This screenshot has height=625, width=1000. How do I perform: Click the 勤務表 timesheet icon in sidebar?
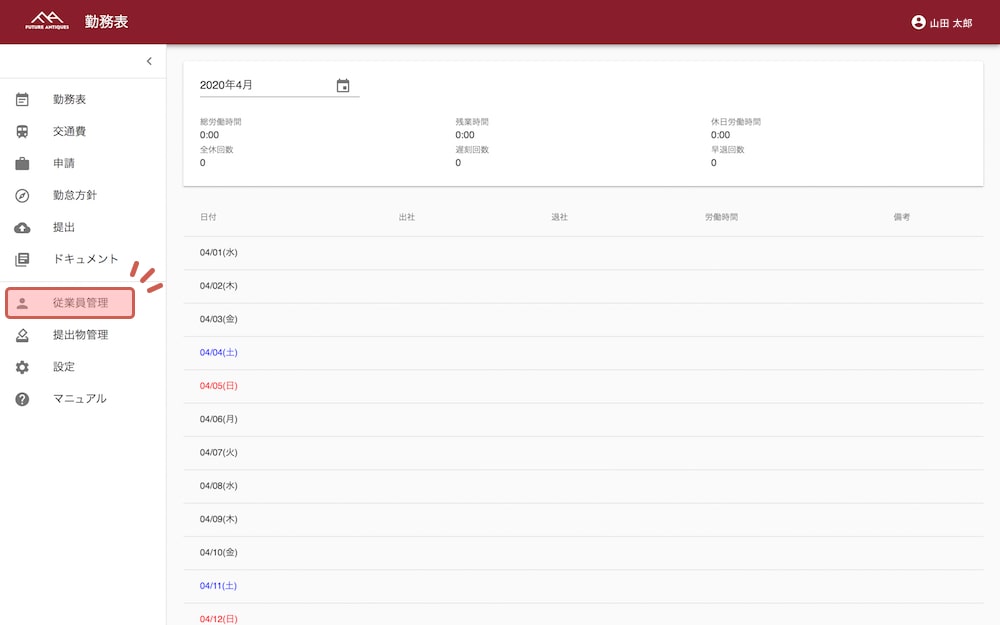click(x=22, y=100)
